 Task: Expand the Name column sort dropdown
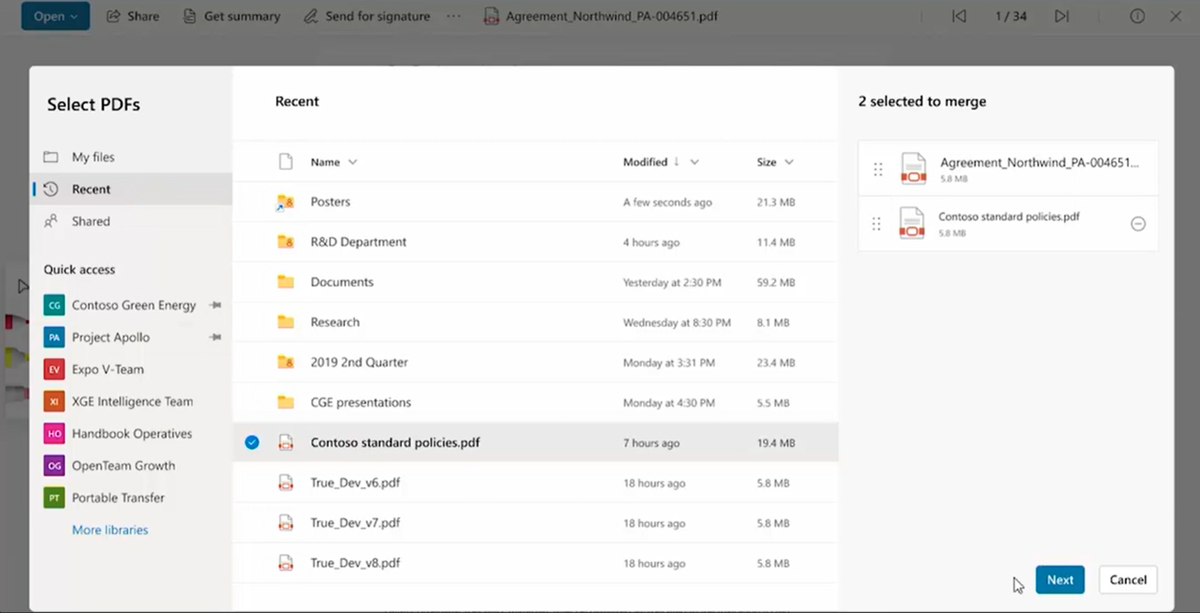(x=352, y=162)
